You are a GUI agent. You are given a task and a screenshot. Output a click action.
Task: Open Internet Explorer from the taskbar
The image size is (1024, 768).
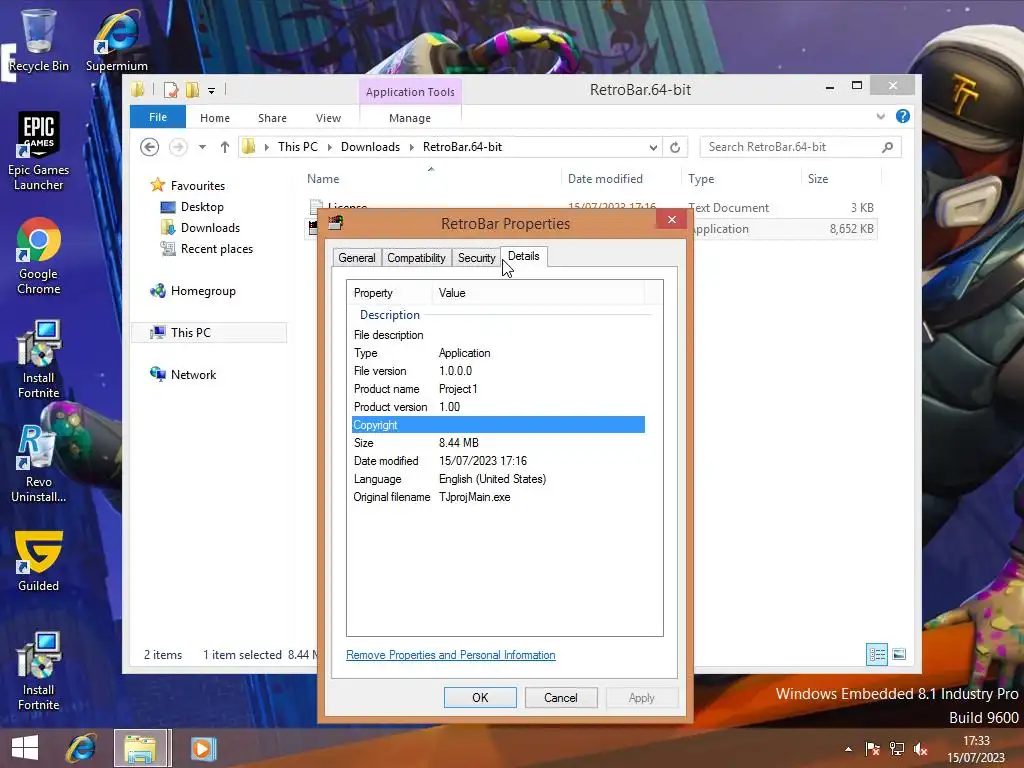(x=81, y=748)
